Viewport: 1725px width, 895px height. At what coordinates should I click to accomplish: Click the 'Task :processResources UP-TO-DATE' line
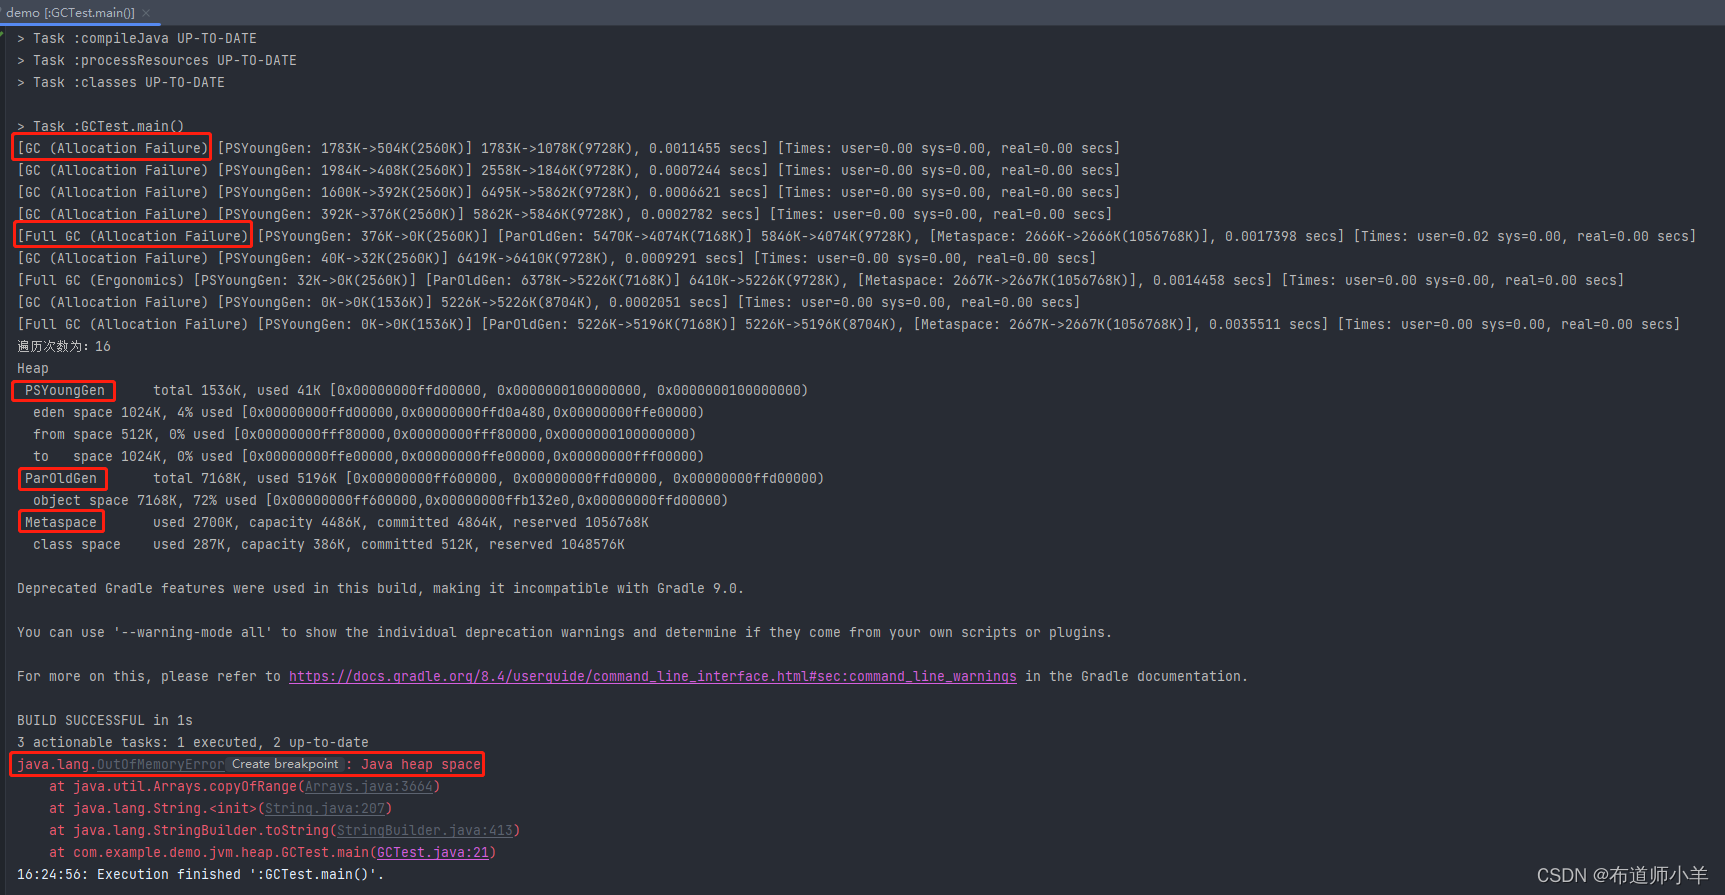tap(157, 61)
